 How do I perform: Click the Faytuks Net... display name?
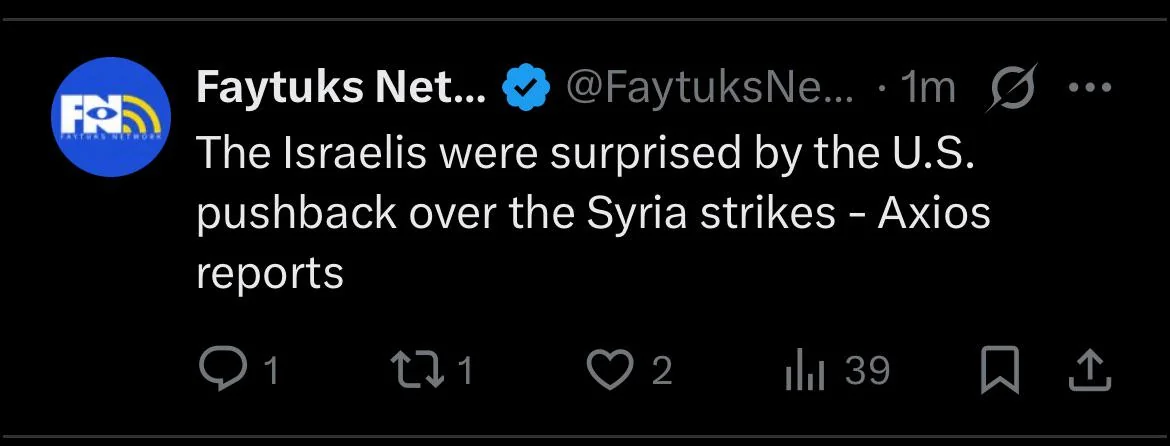(342, 87)
